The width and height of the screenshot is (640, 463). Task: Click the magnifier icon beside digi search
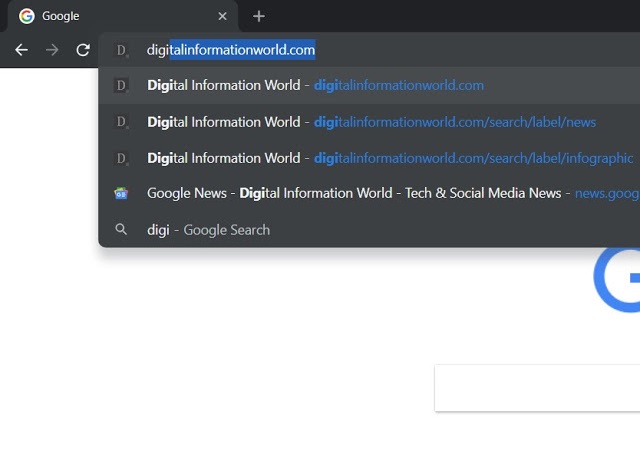tap(121, 229)
